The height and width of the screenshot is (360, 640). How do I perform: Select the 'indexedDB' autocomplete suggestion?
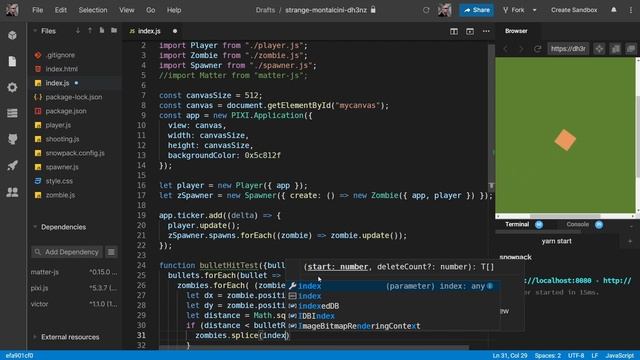coord(393,306)
